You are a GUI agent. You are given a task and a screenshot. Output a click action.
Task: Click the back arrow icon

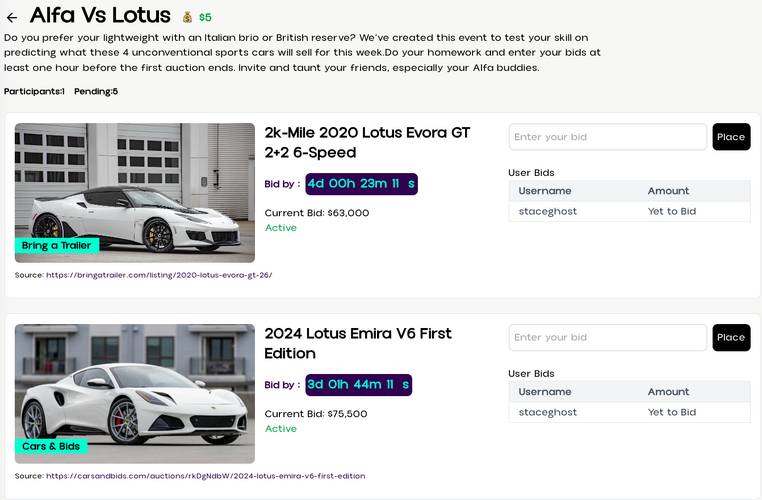[x=12, y=17]
